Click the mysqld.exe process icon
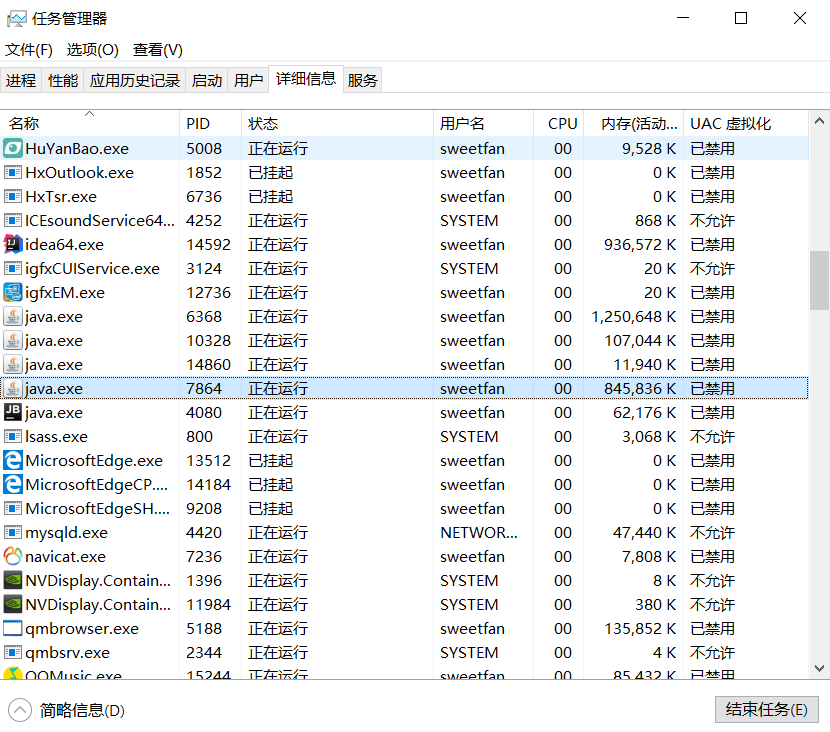The height and width of the screenshot is (732, 830). [x=13, y=532]
